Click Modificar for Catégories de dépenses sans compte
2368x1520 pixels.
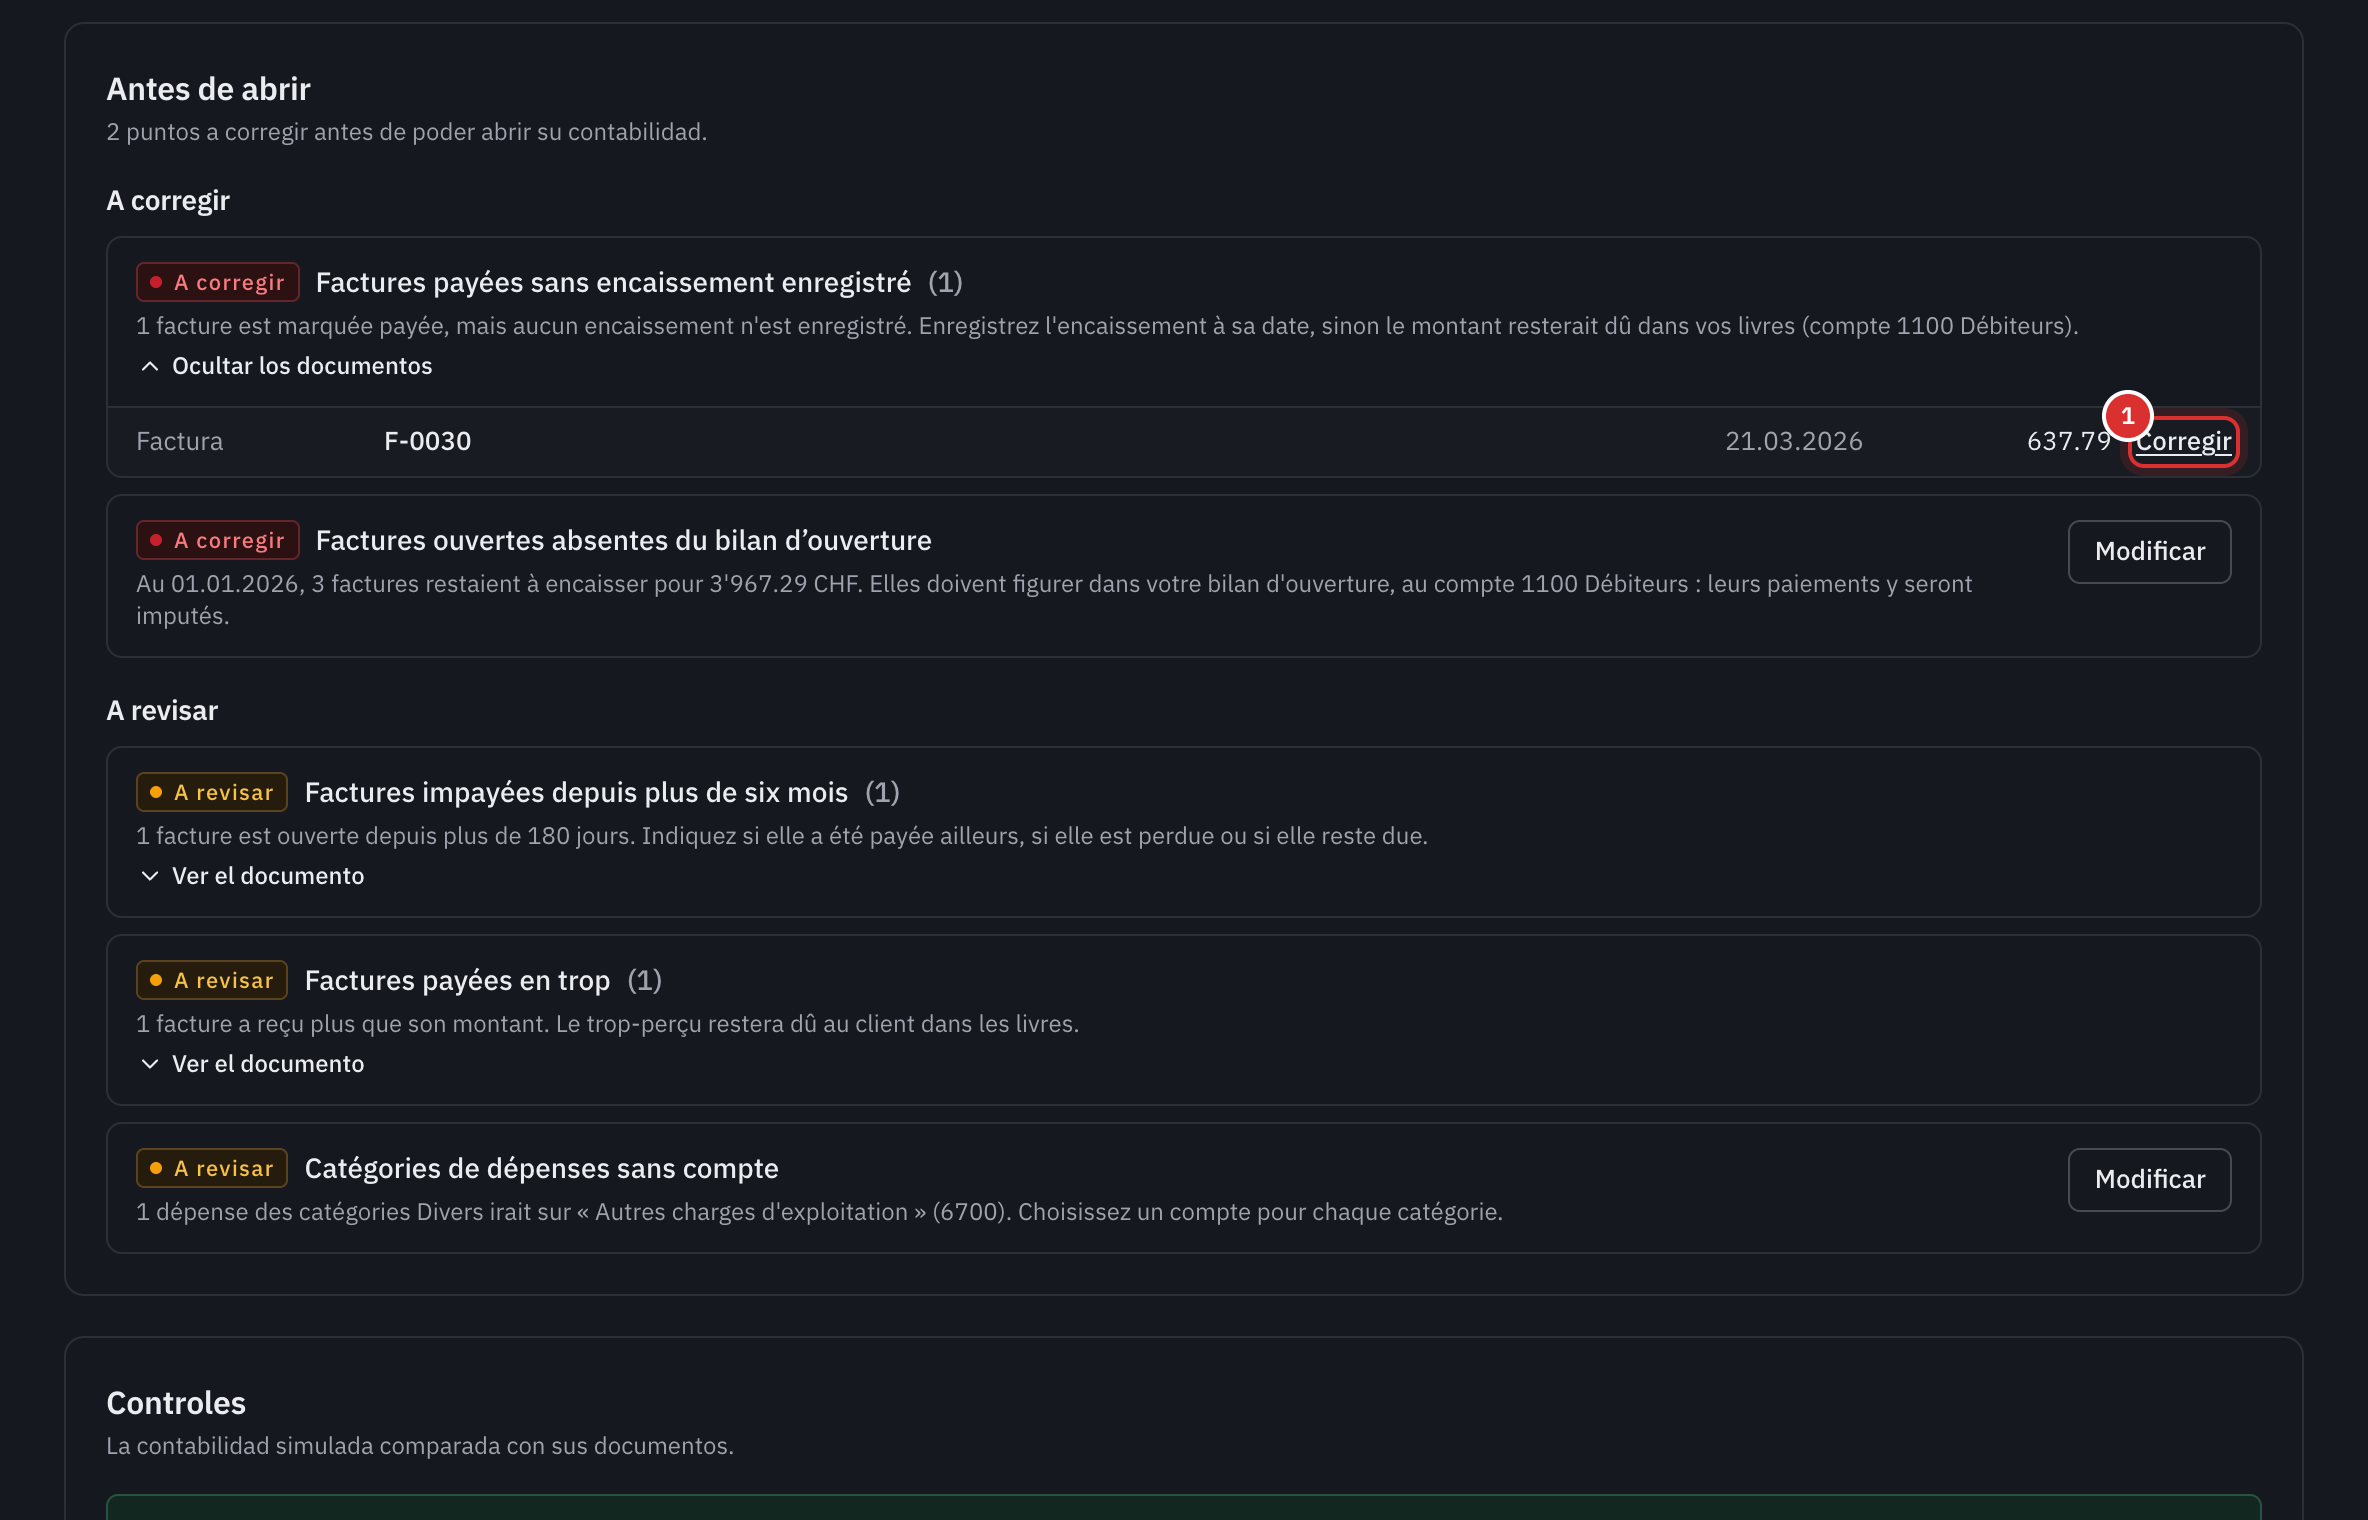coord(2149,1179)
